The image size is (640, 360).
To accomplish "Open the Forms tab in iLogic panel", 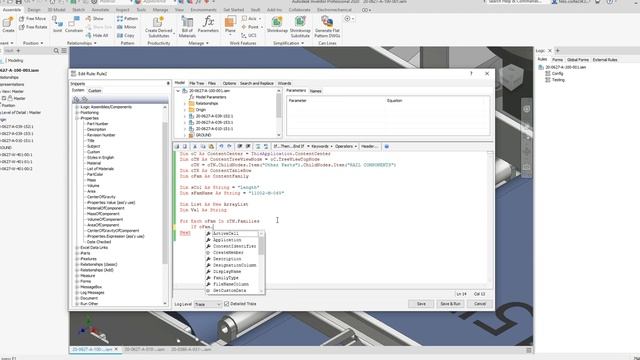I will pyautogui.click(x=557, y=60).
